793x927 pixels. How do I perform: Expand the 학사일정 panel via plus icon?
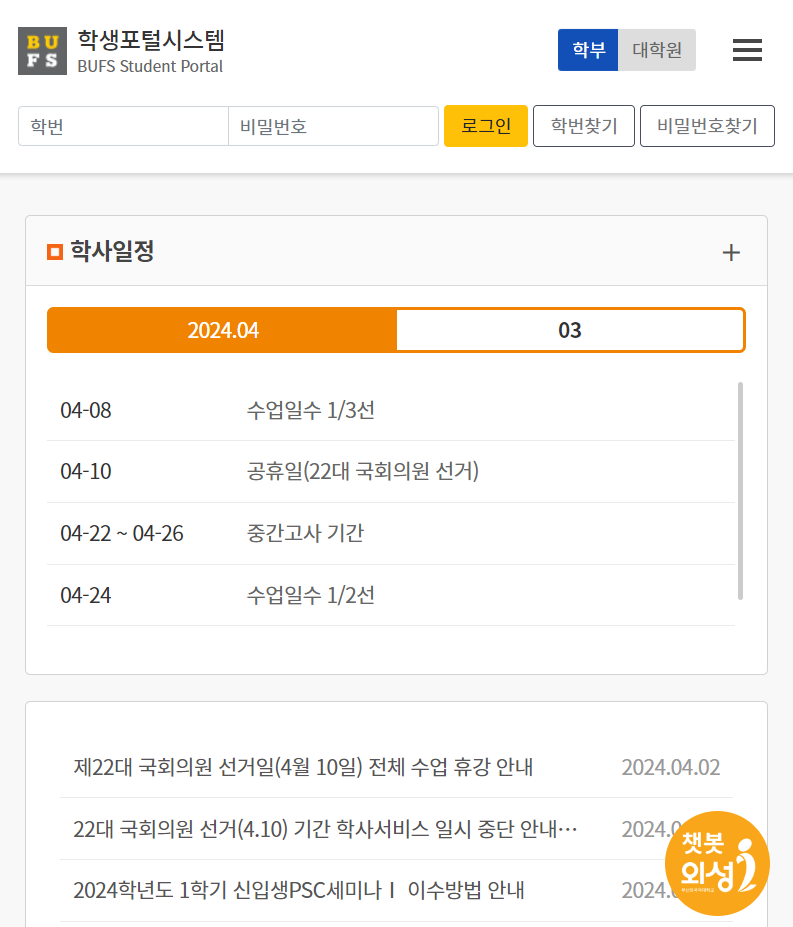(731, 252)
